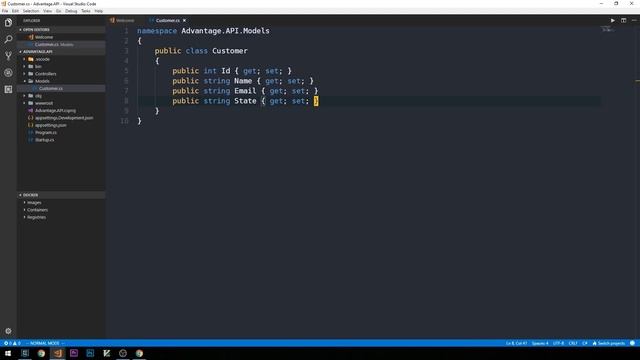640x360 pixels.
Task: Place cursor on the Customer class name
Action: click(230, 51)
